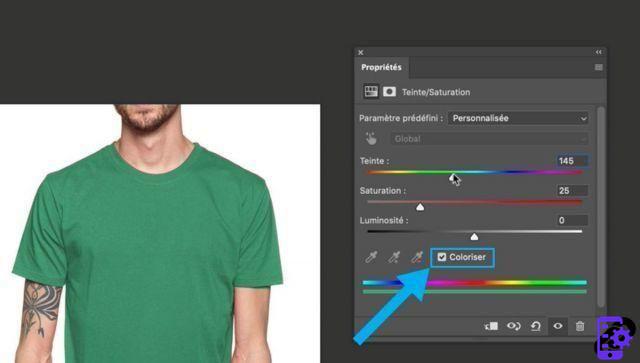This screenshot has height=363, width=640.
Task: Delete the adjustment layer with trash icon
Action: tap(580, 326)
